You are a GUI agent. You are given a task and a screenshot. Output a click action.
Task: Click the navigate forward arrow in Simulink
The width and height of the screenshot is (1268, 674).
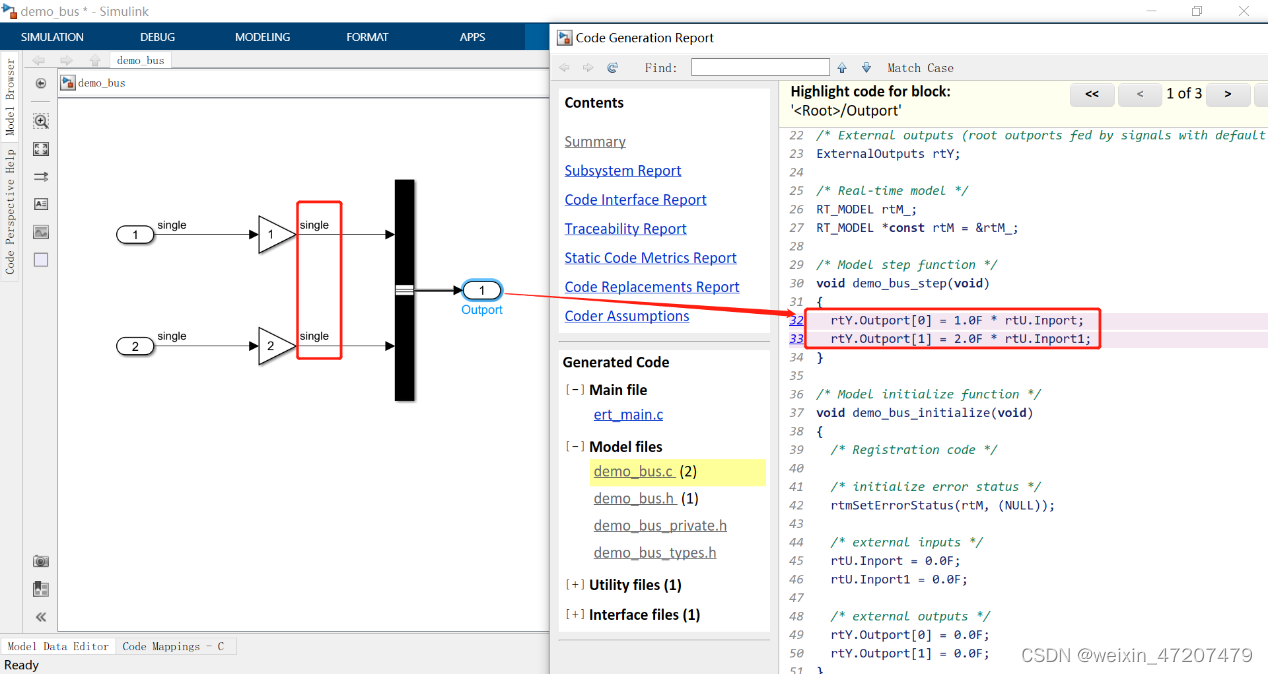tap(67, 60)
